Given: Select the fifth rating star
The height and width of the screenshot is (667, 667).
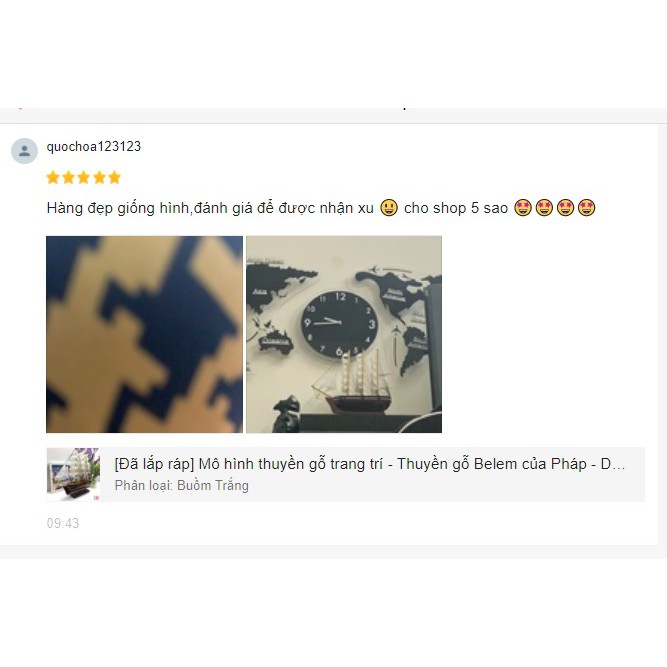Looking at the screenshot, I should coord(114,177).
